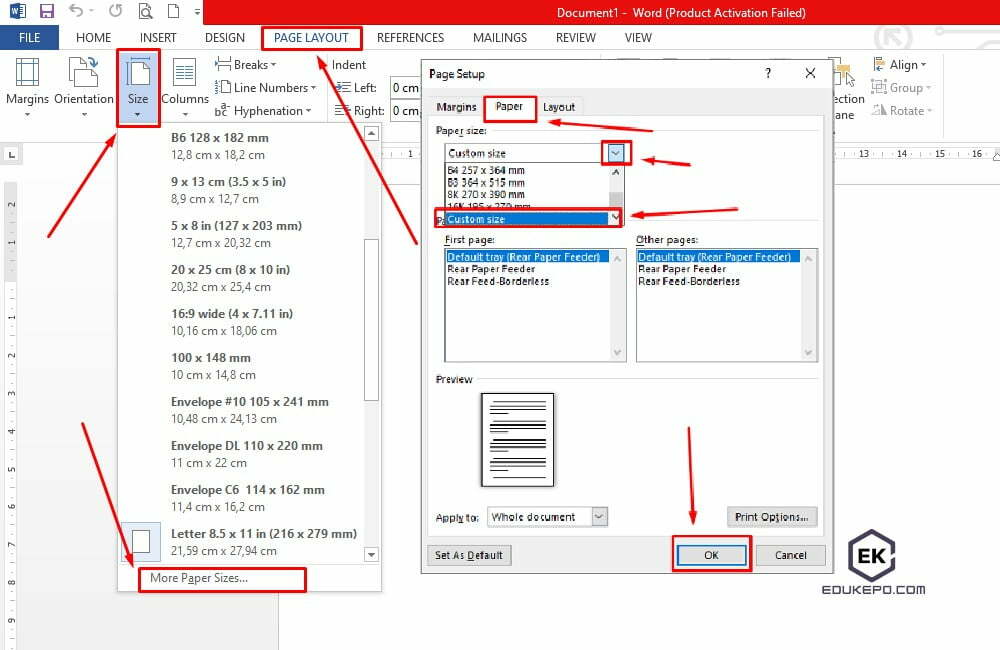The width and height of the screenshot is (1000, 650).
Task: Click Set As Default button
Action: click(469, 555)
